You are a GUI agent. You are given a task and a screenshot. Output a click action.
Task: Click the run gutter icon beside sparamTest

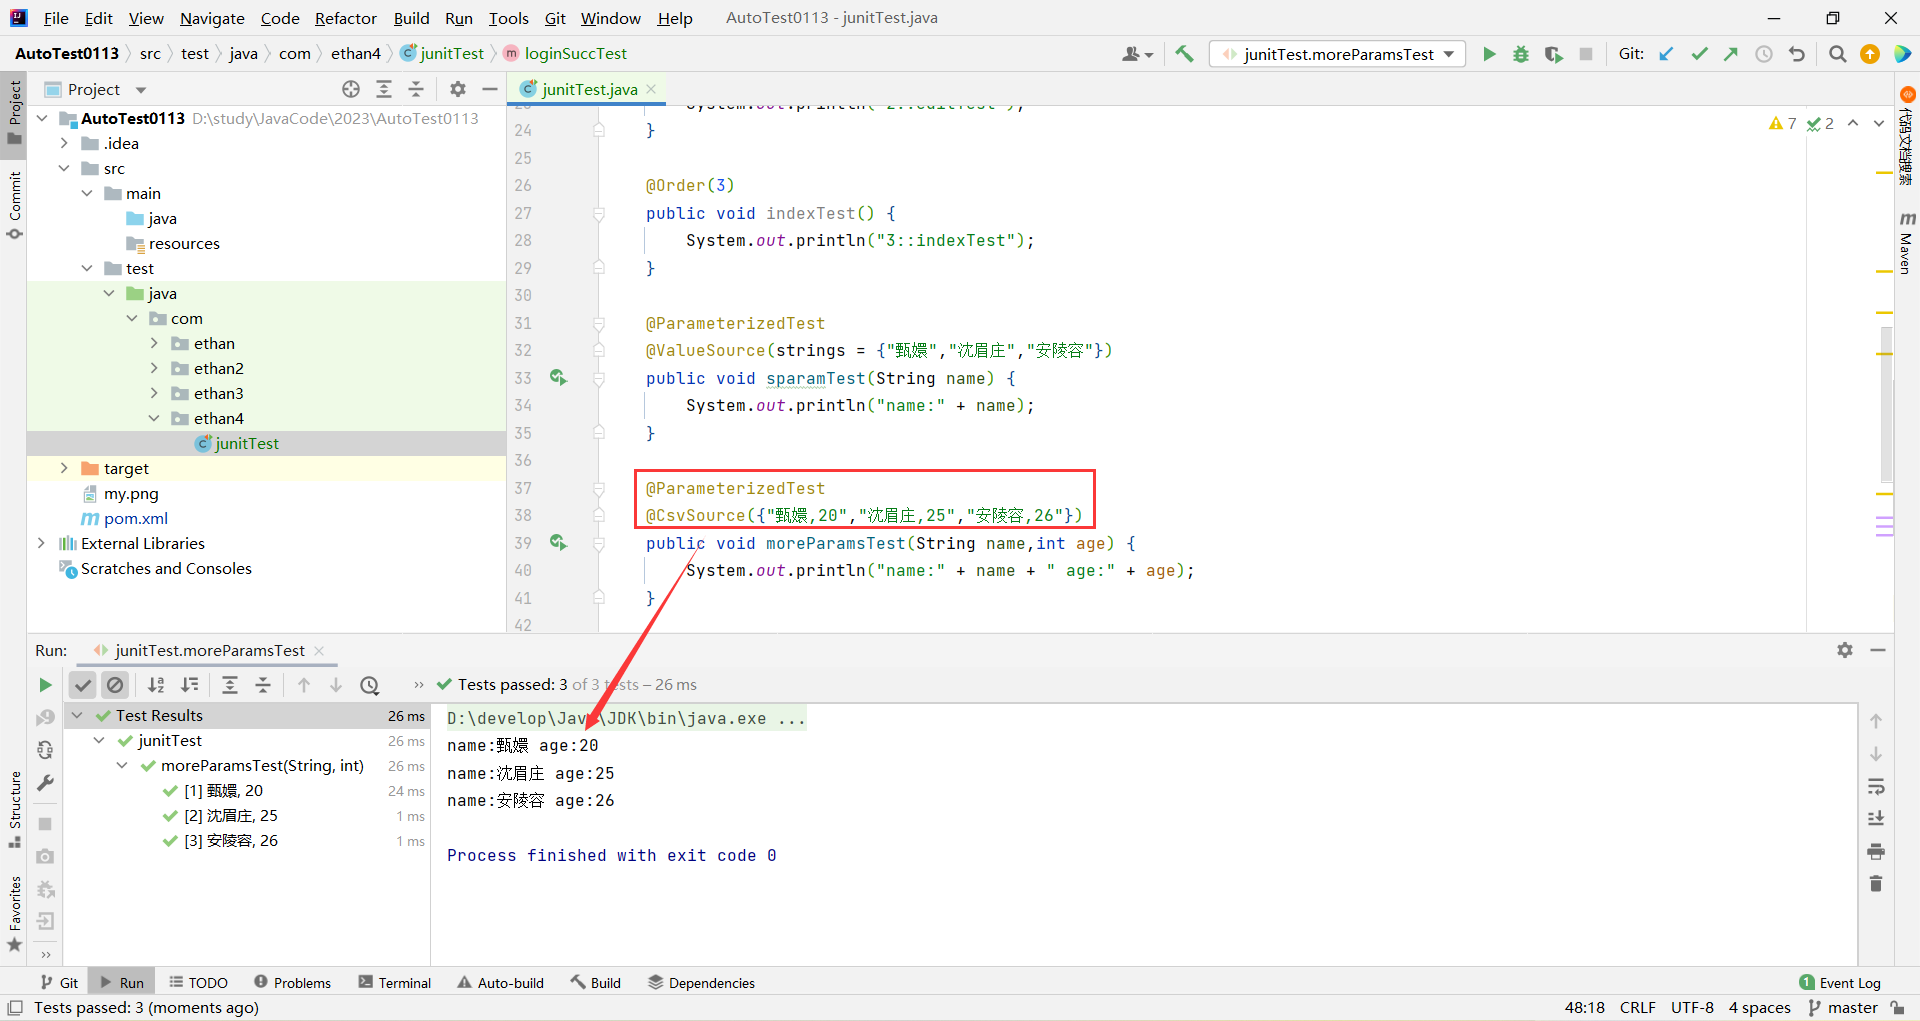point(558,377)
